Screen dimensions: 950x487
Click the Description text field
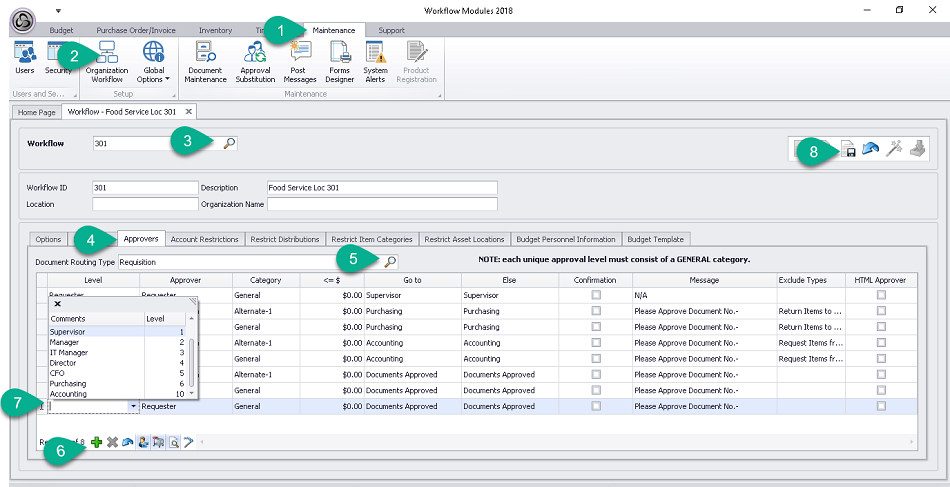[x=381, y=187]
